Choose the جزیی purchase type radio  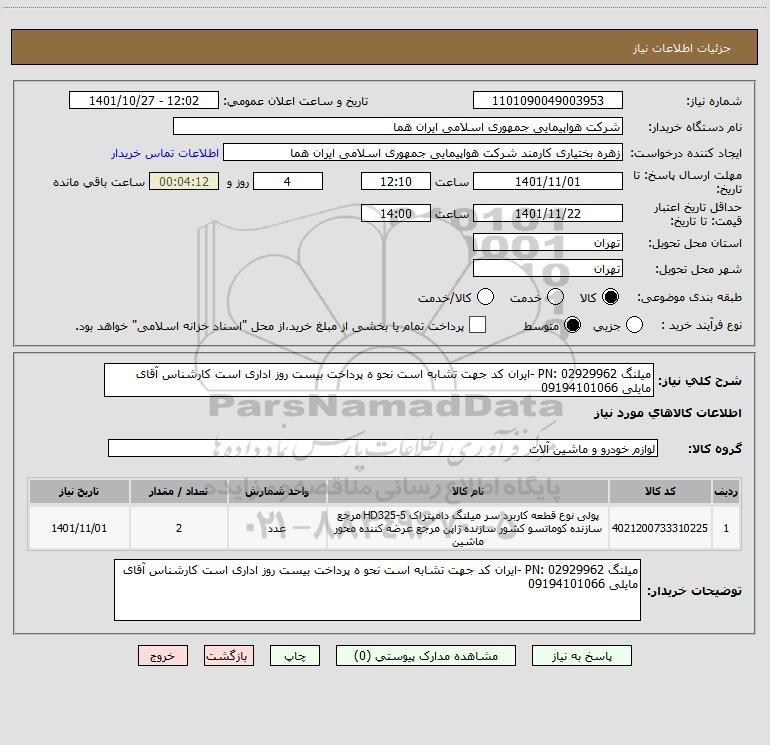tap(634, 325)
